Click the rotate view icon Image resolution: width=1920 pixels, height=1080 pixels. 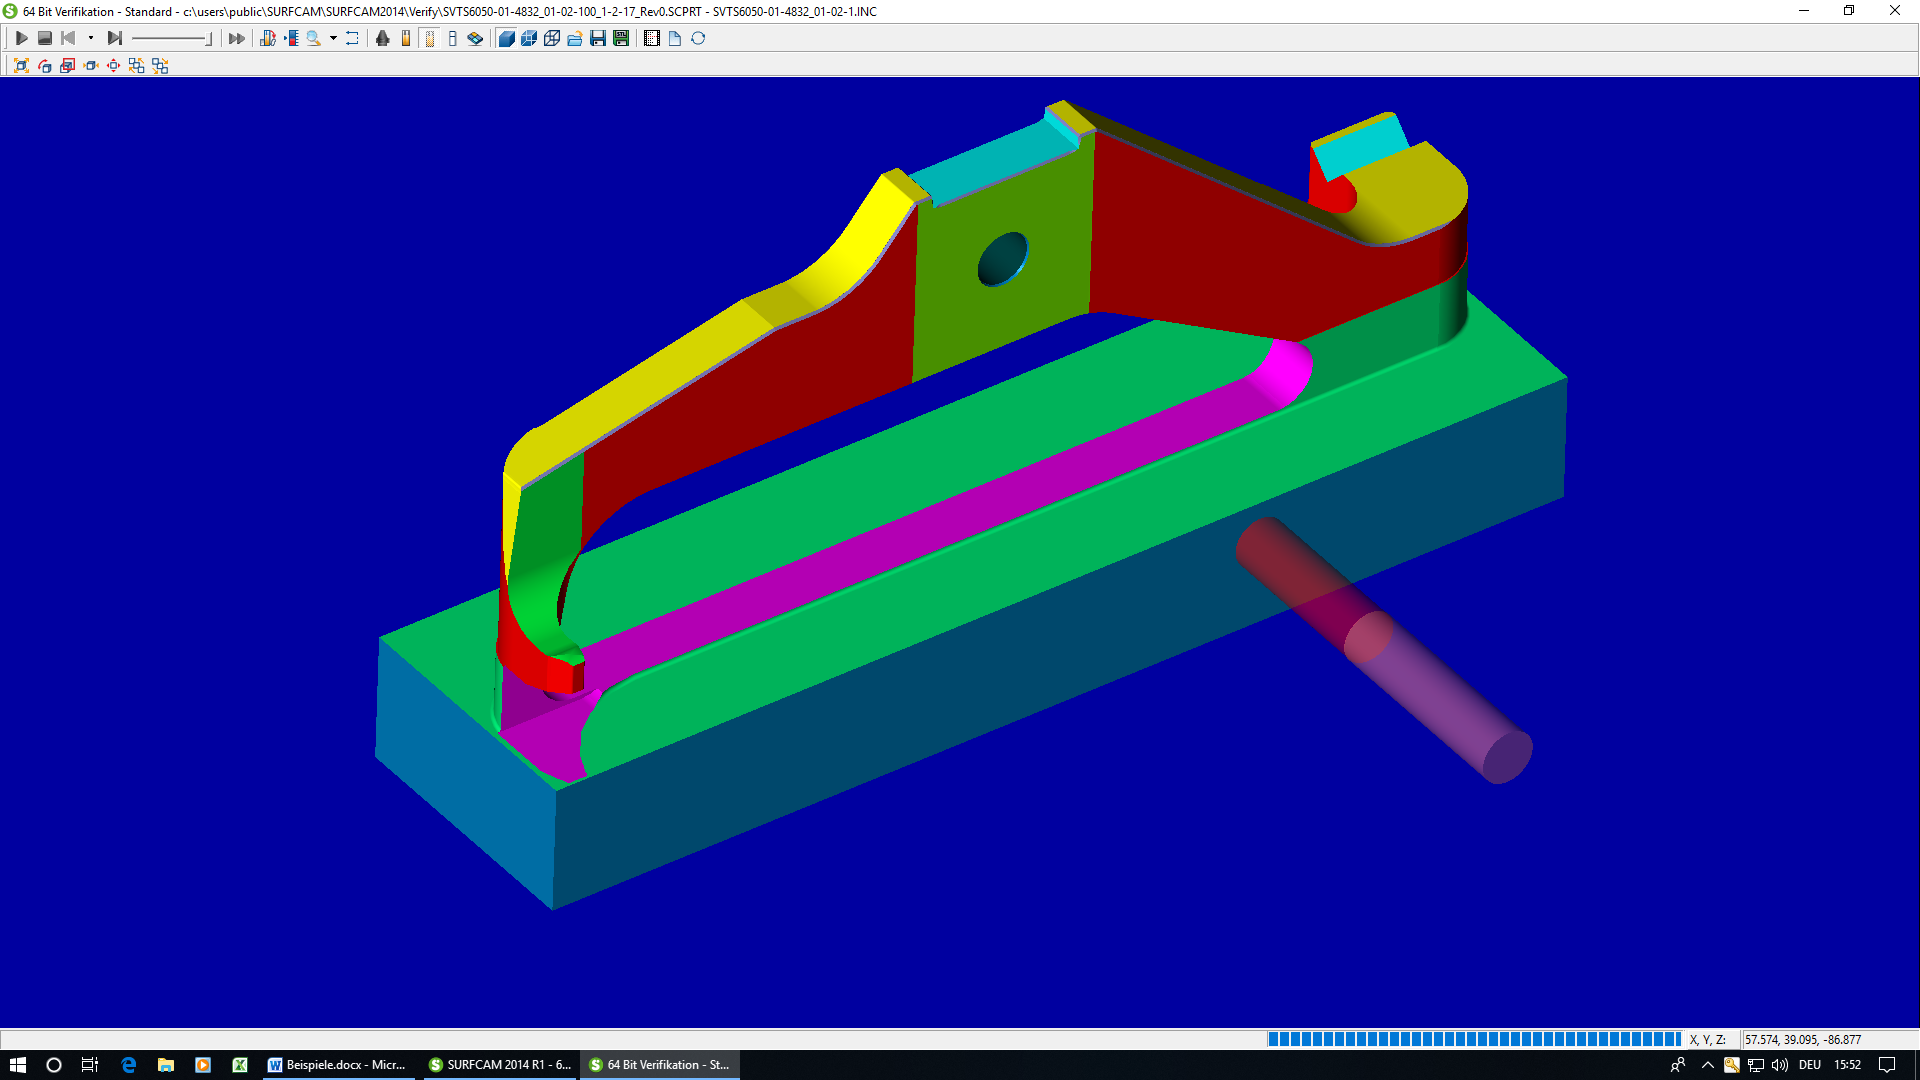(45, 65)
